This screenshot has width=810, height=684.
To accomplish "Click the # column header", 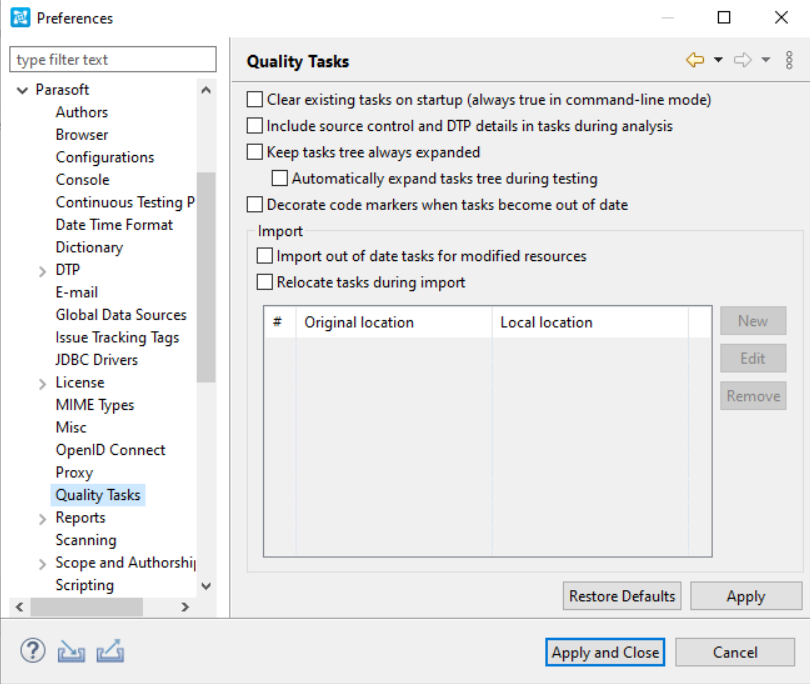I will click(x=279, y=322).
